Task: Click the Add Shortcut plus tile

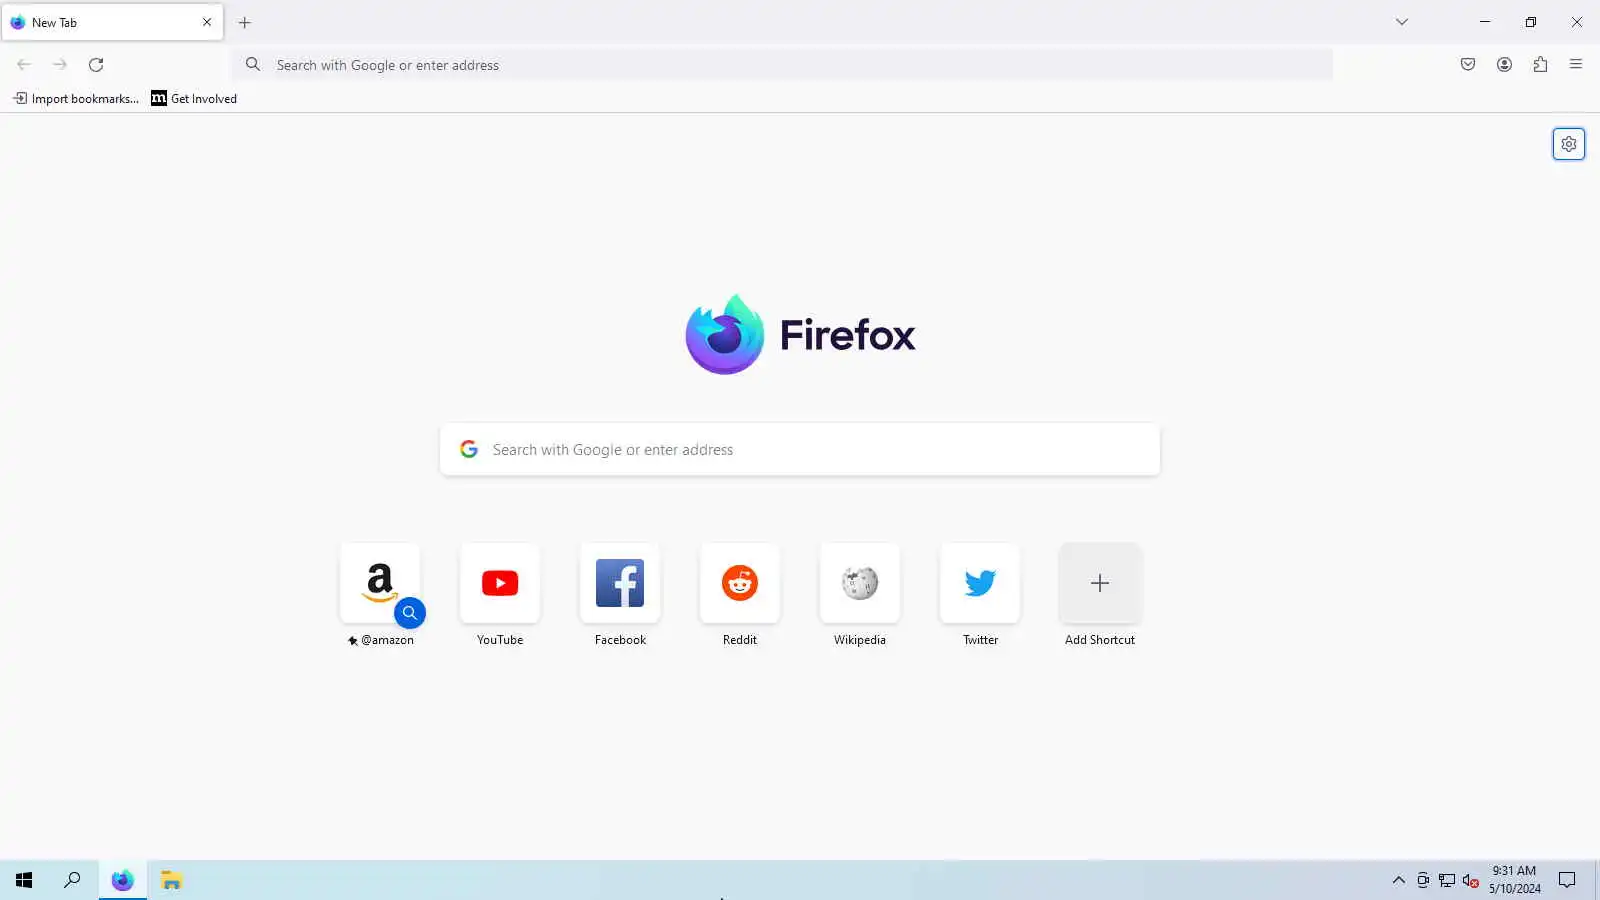Action: click(1100, 583)
